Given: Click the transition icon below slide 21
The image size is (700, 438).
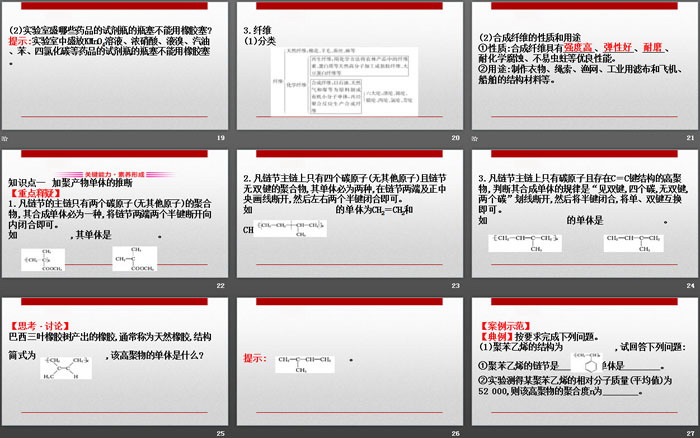Looking at the screenshot, I should click(x=473, y=136).
